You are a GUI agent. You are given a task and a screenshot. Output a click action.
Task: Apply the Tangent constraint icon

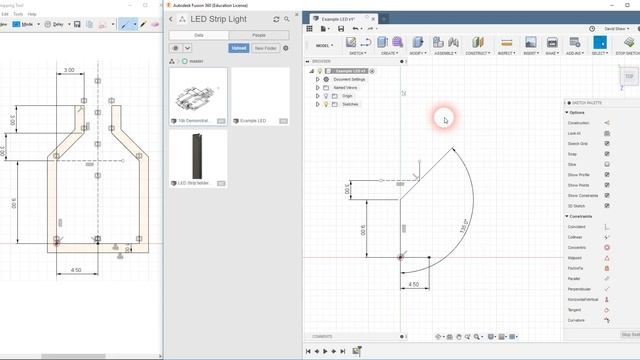coord(607,310)
